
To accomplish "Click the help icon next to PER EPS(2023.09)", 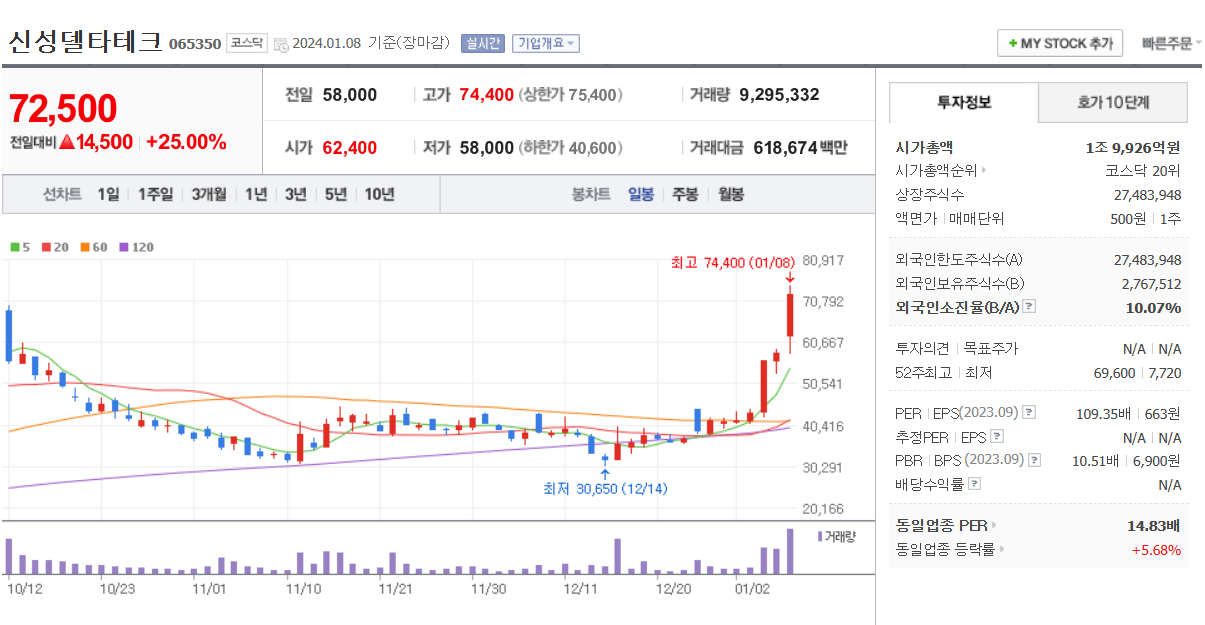I will tap(1029, 412).
